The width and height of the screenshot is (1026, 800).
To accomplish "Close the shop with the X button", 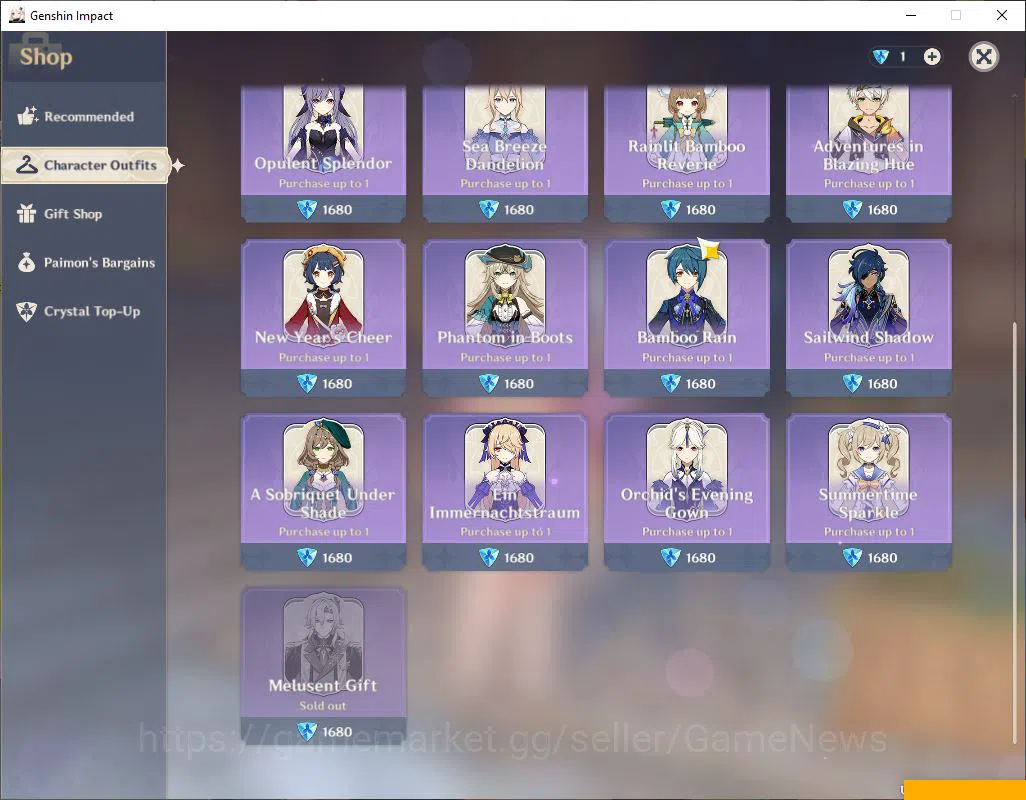I will tap(983, 56).
